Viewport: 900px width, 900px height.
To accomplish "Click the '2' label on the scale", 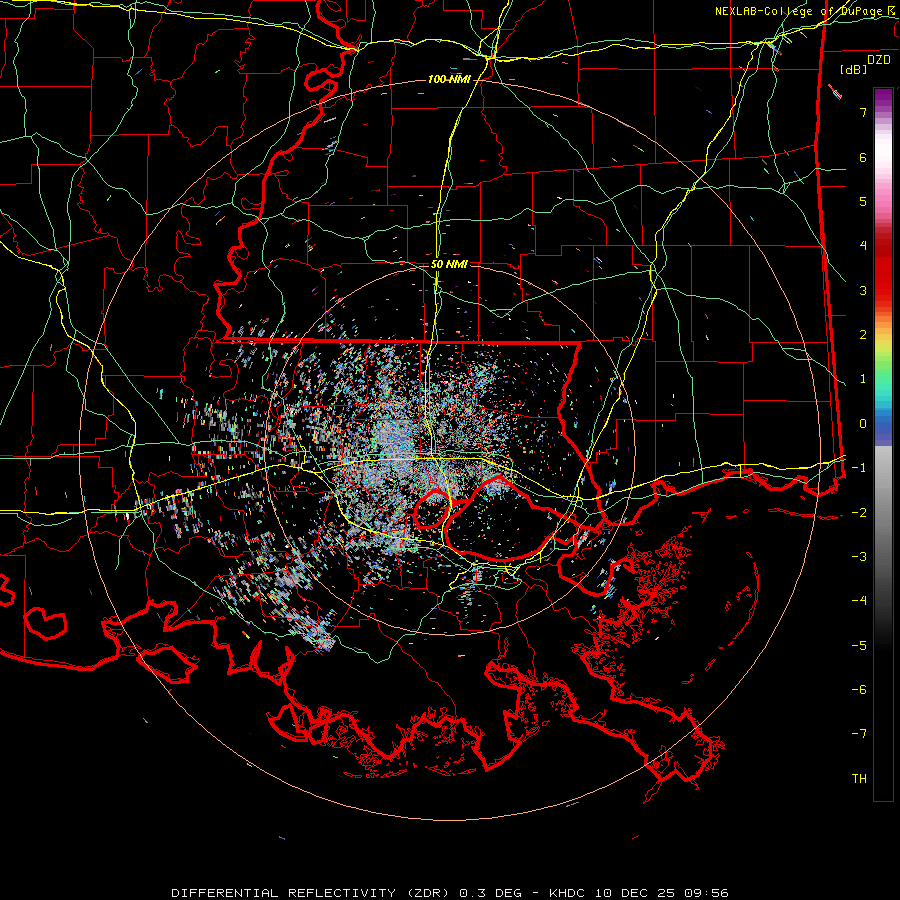I will [863, 335].
